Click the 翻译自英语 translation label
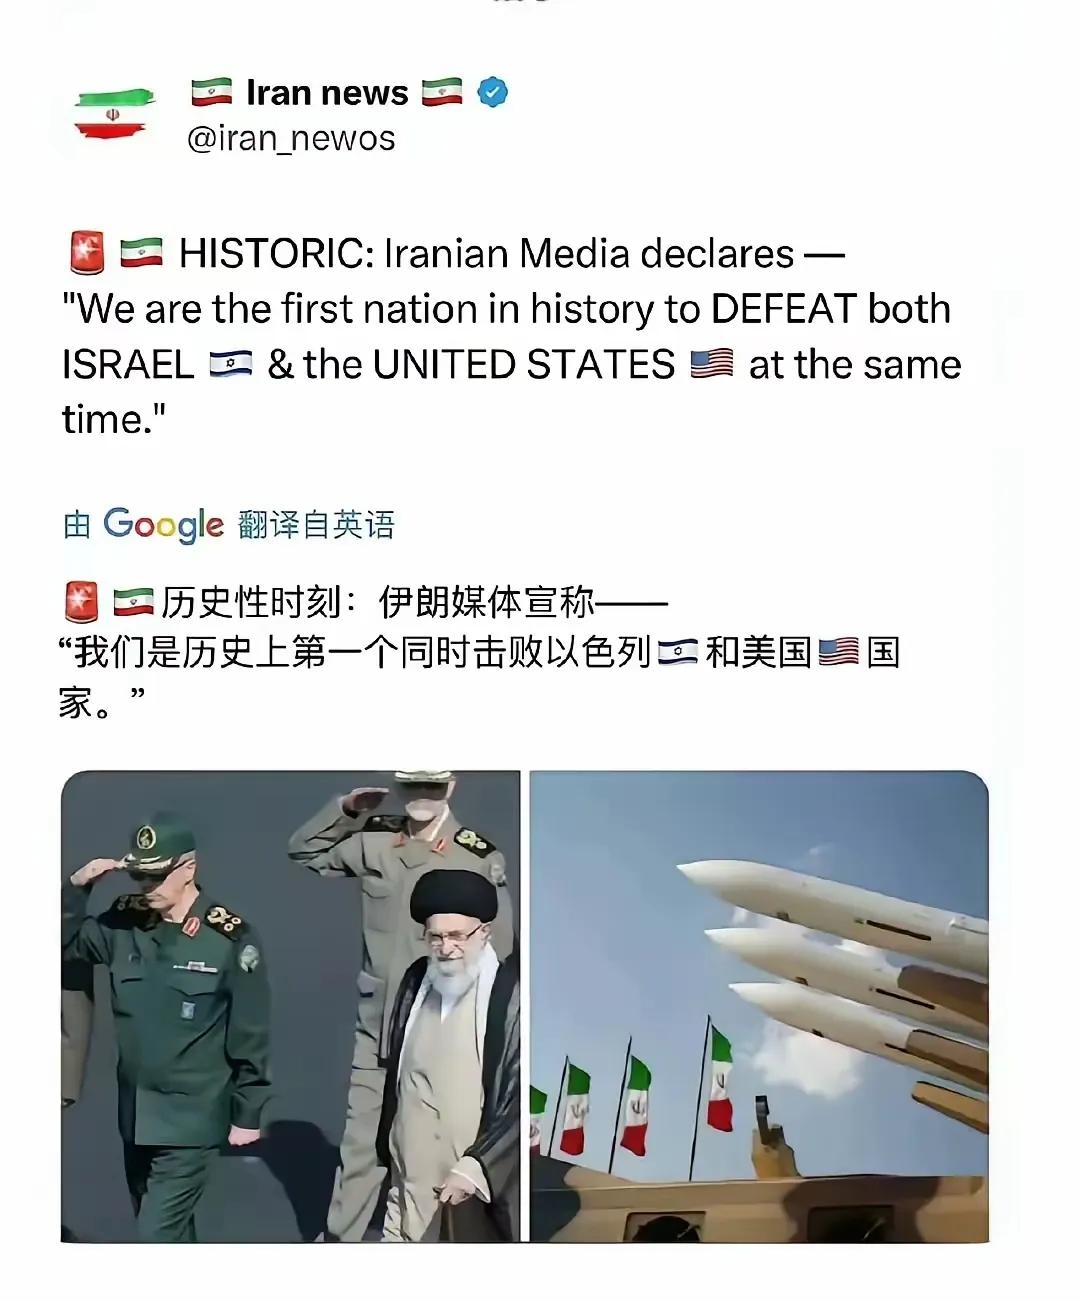This screenshot has height=1301, width=1080. coord(317,524)
